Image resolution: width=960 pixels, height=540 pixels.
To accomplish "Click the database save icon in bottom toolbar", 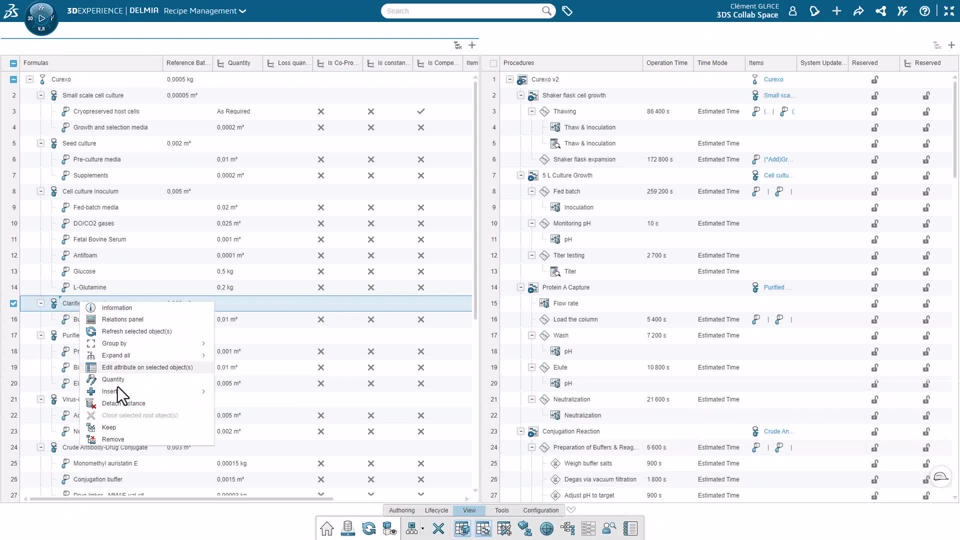I will coord(348,528).
